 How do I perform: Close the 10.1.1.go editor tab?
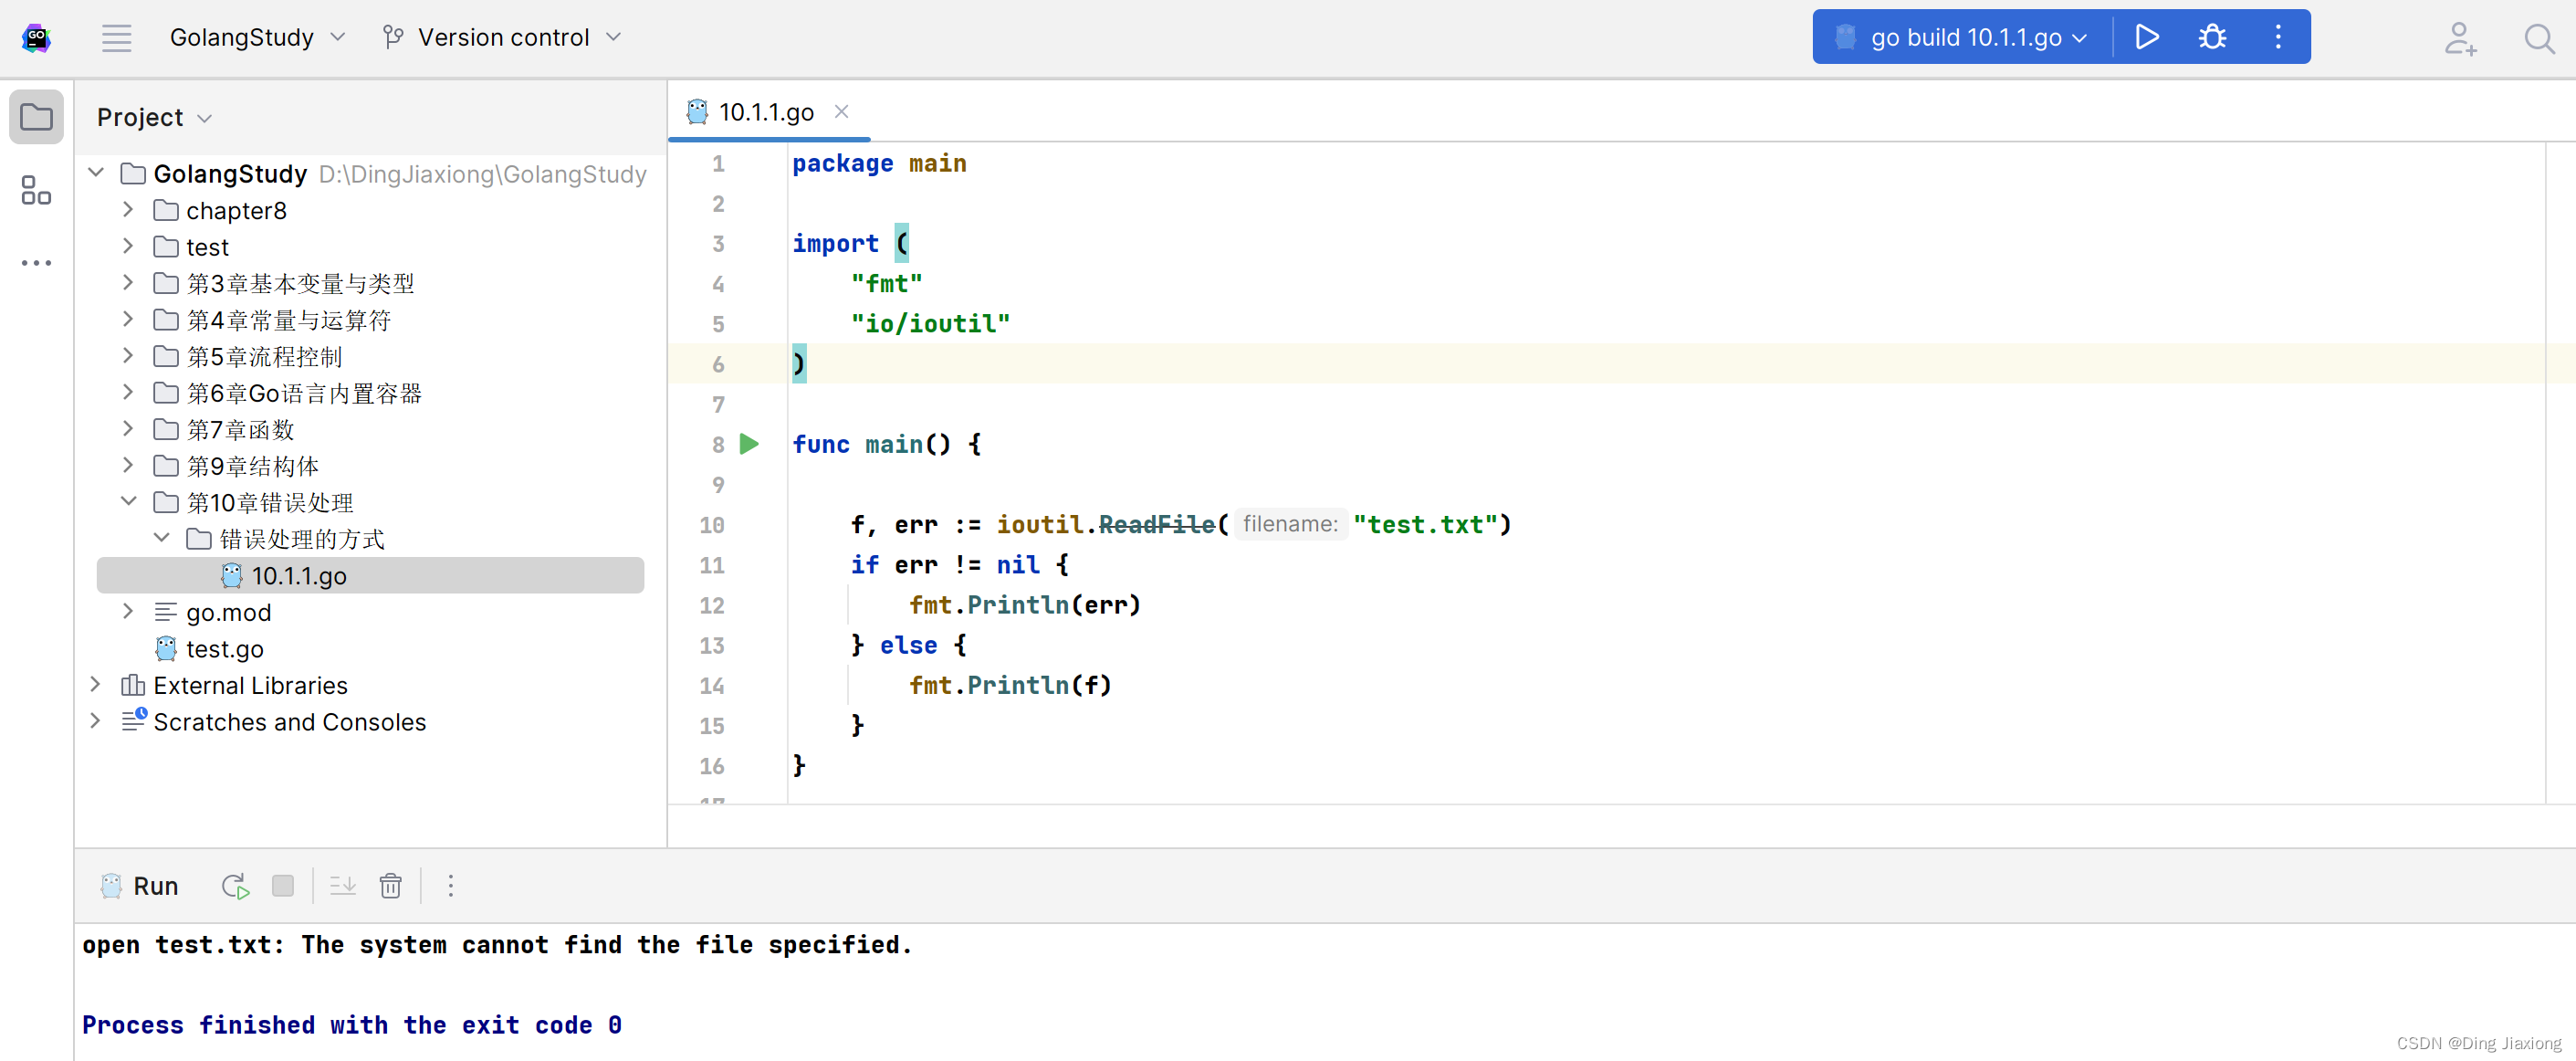tap(841, 112)
